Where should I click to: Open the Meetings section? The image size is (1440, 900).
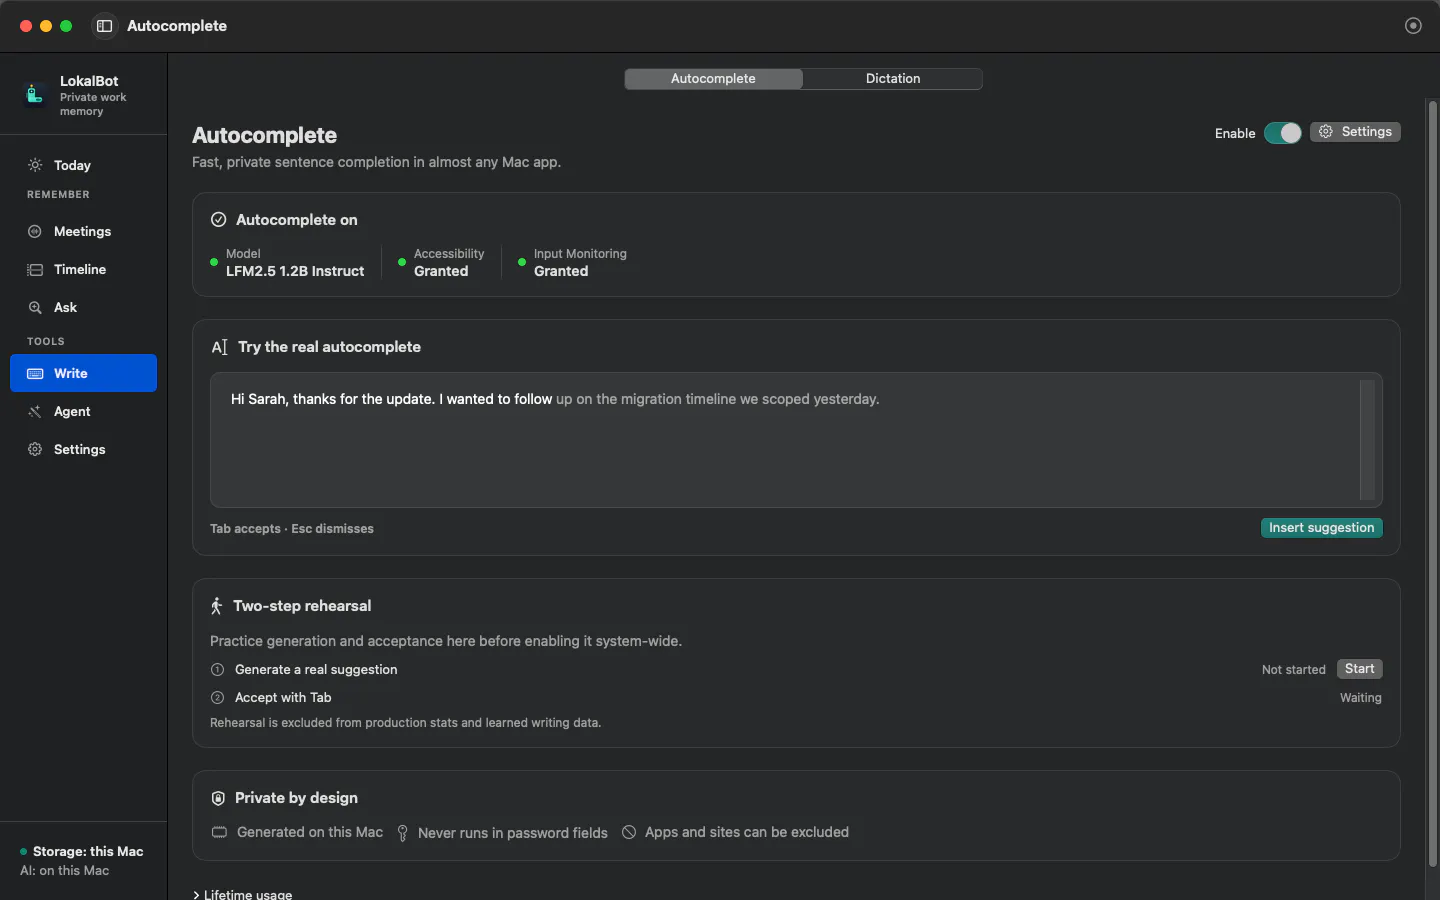pyautogui.click(x=83, y=231)
